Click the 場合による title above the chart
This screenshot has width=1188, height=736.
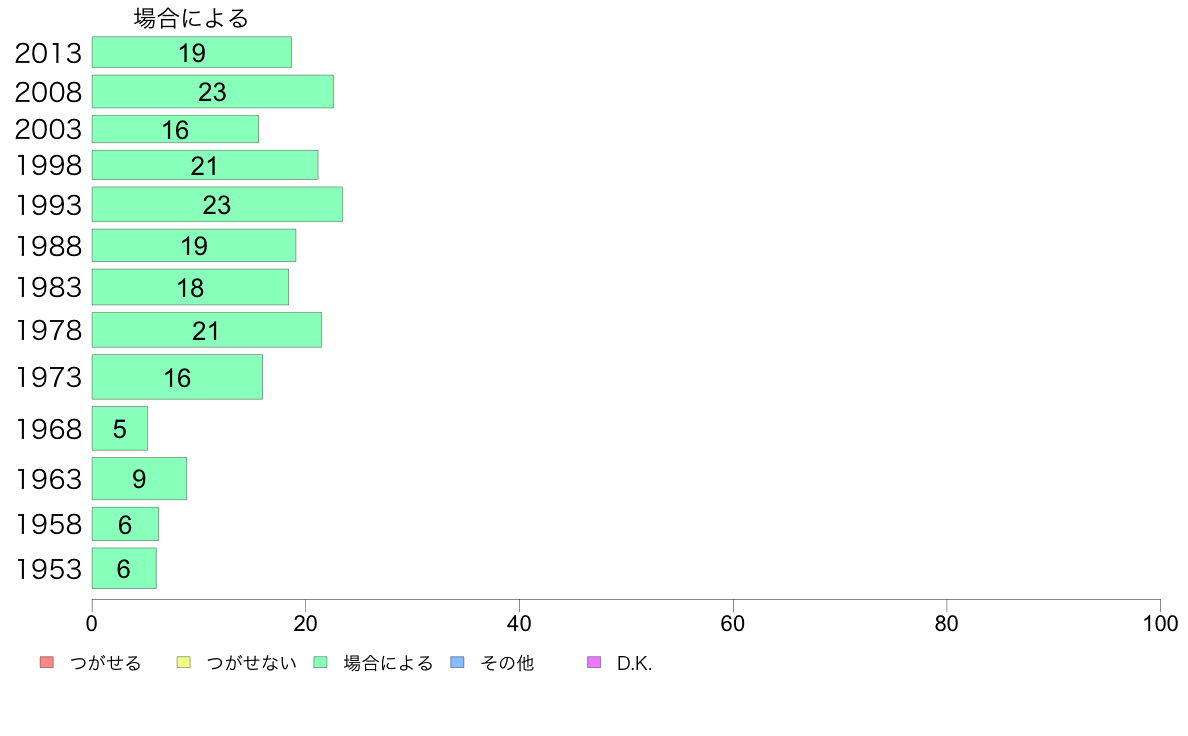(191, 18)
